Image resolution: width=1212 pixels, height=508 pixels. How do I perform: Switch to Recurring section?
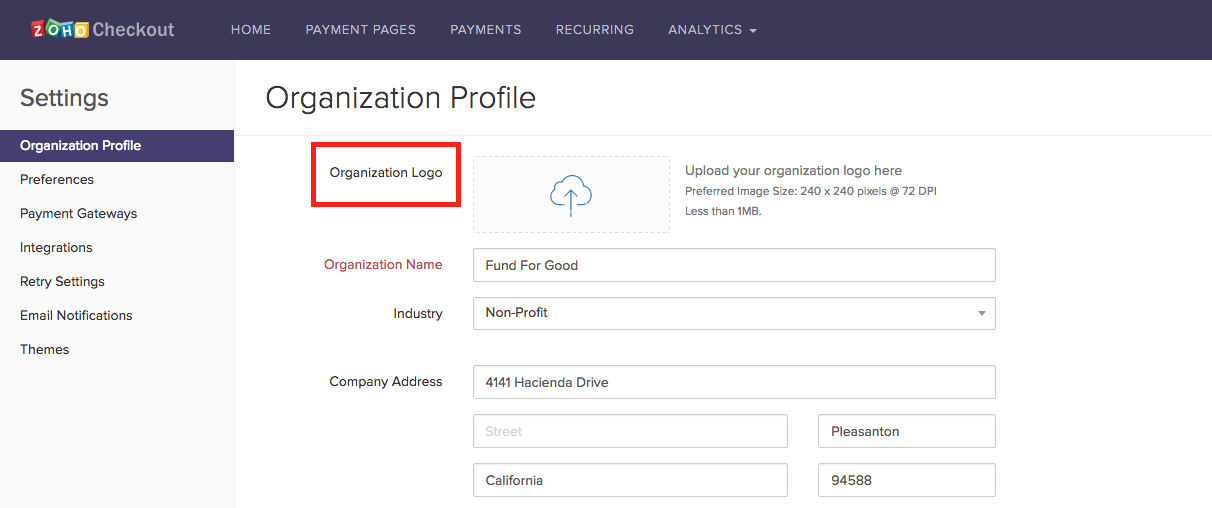pos(595,30)
